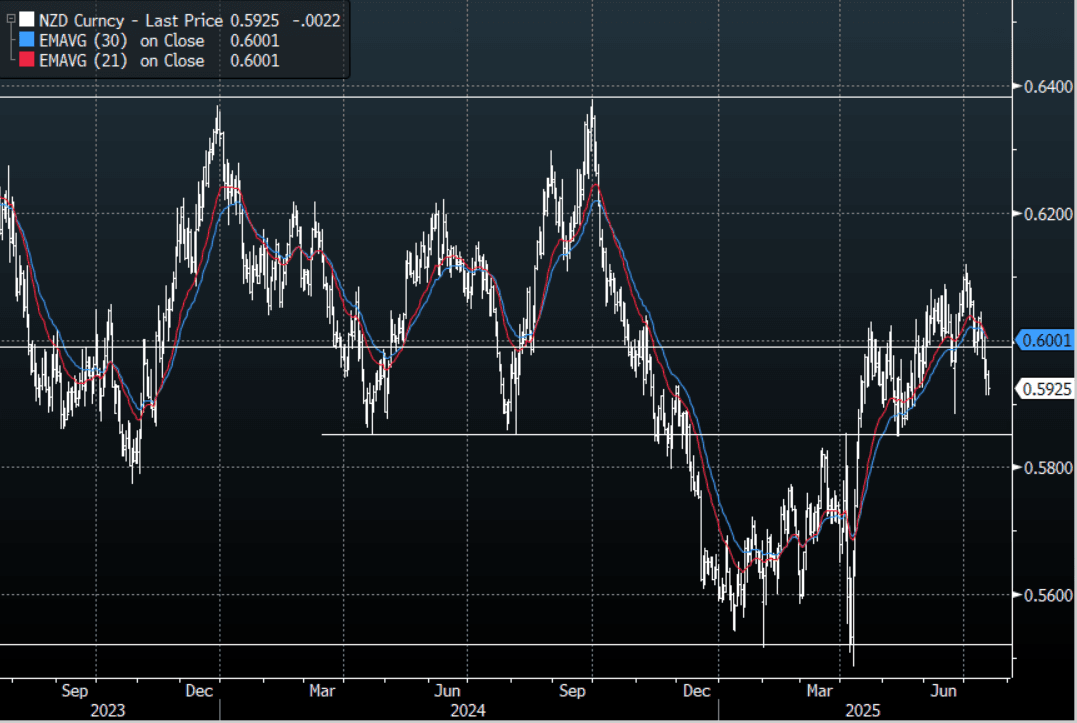Select the short horizontal support line above 0.5800
The height and width of the screenshot is (723, 1077).
(600, 434)
